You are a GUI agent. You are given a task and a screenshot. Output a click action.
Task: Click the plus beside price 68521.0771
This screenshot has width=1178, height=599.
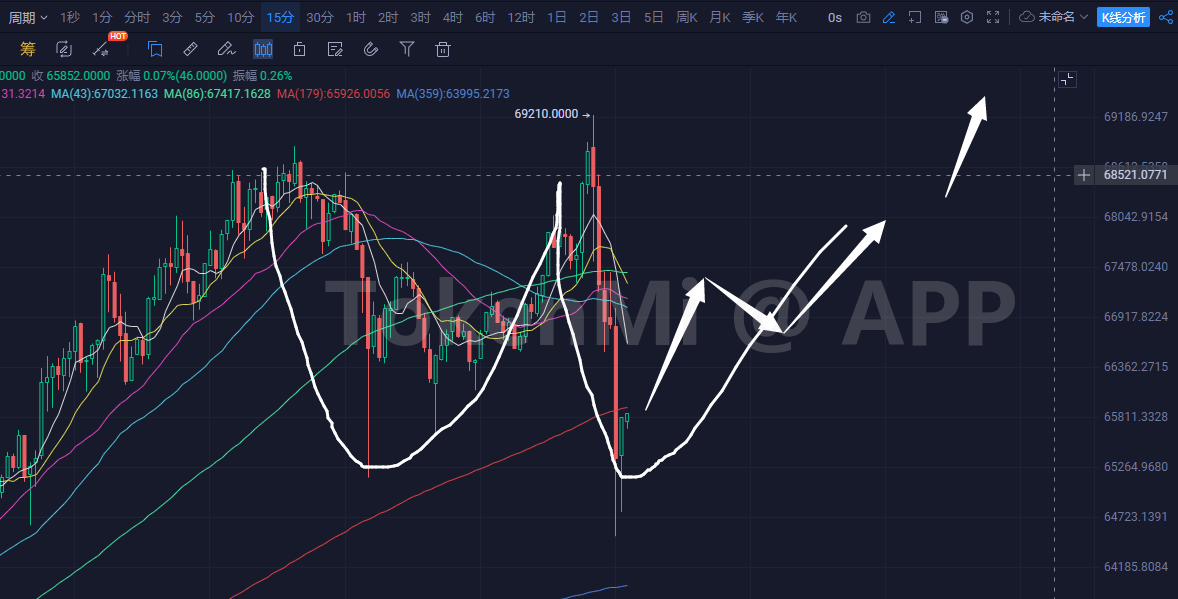pyautogui.click(x=1085, y=175)
